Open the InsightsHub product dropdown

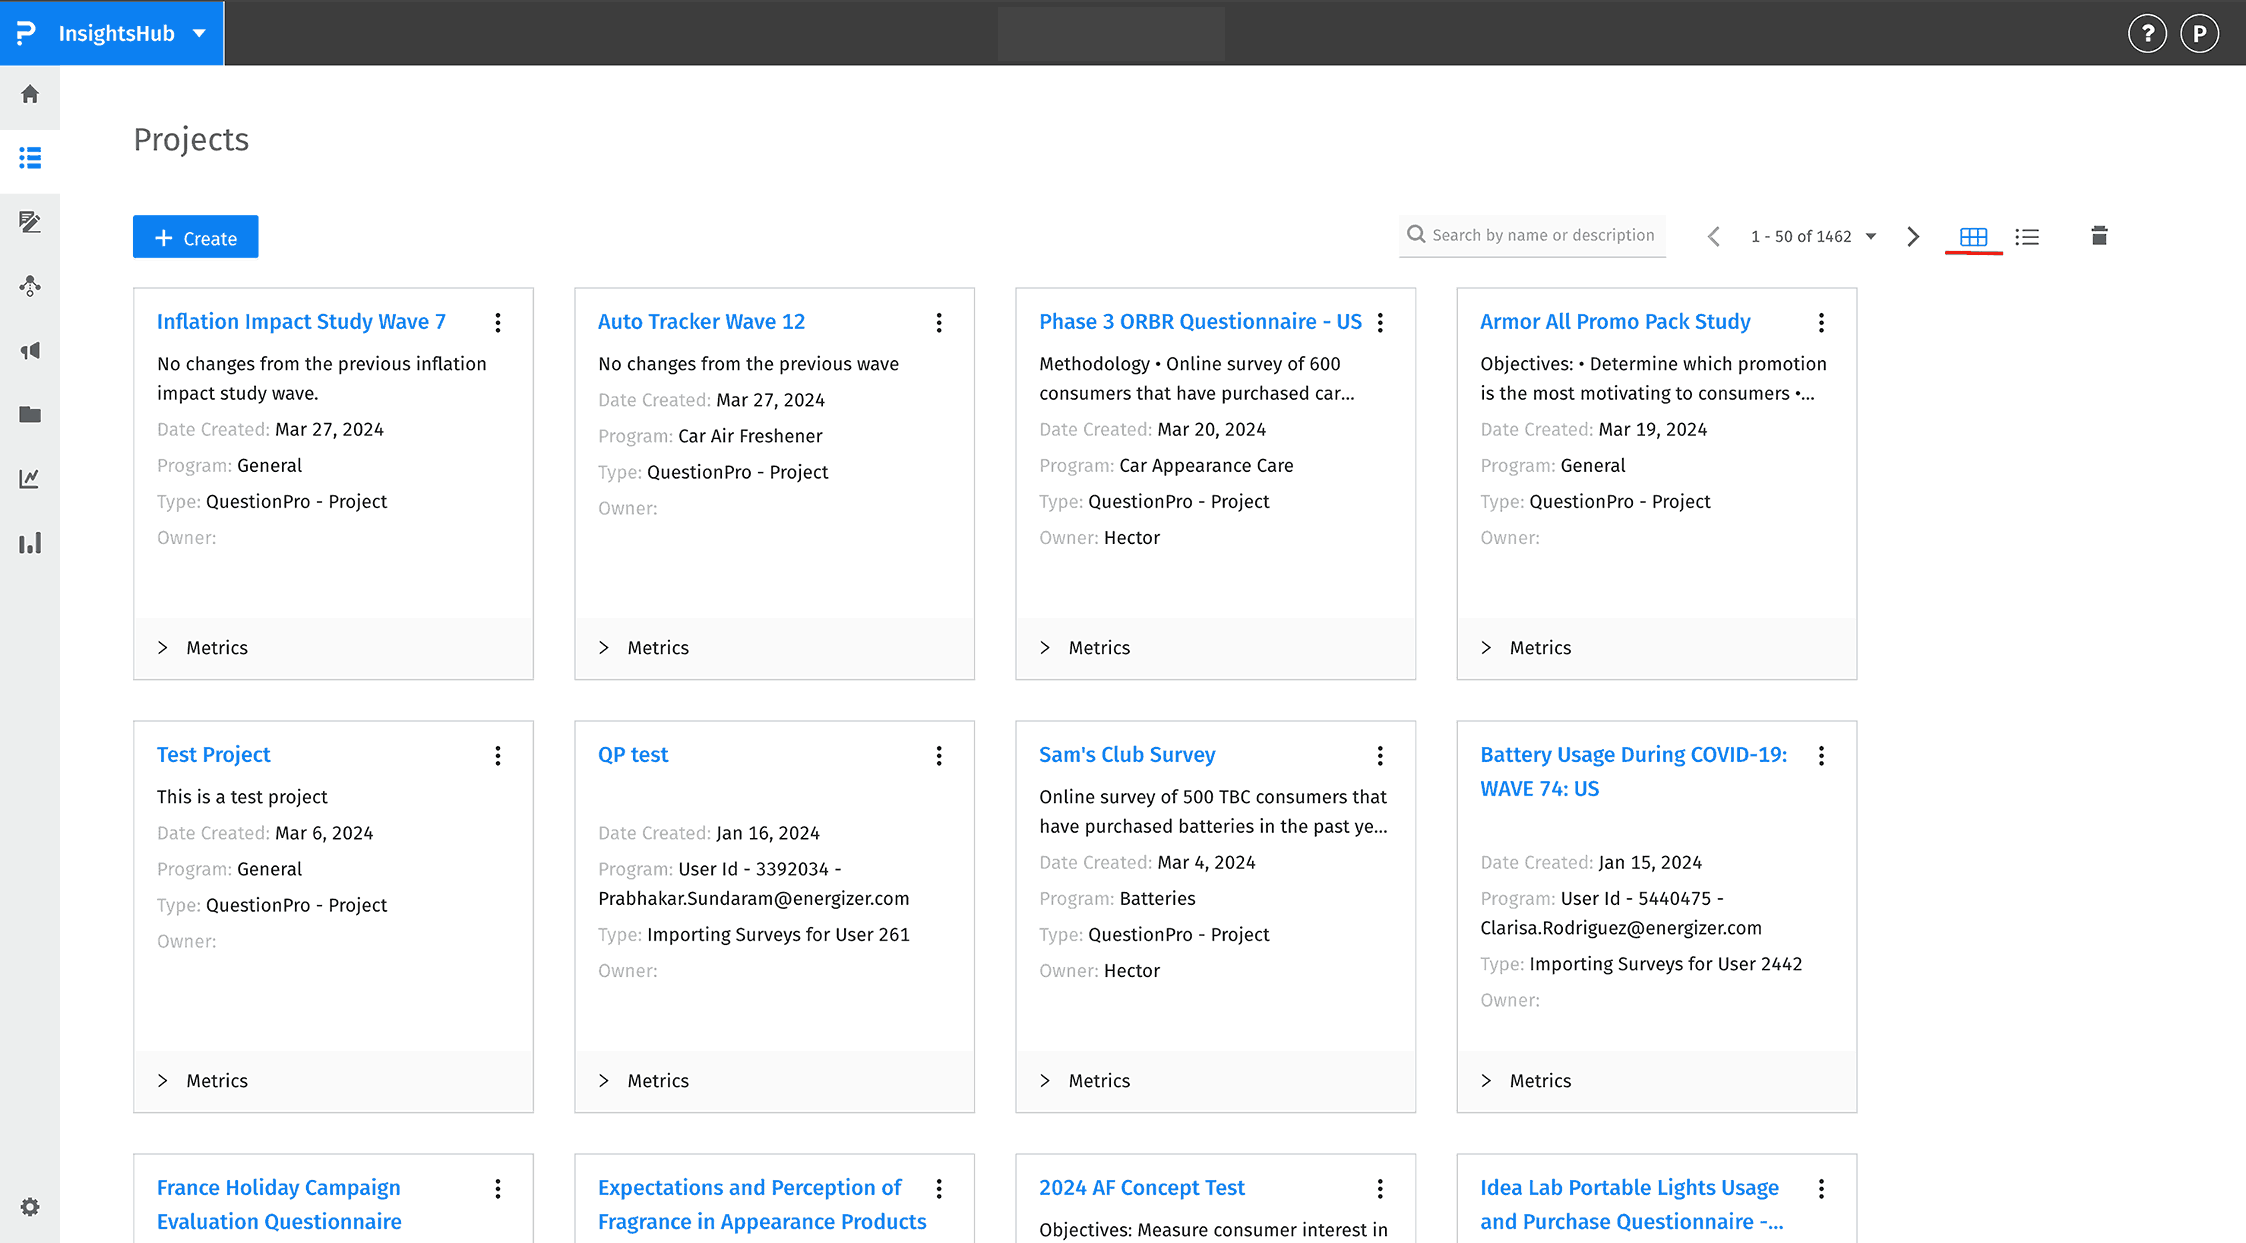(199, 33)
